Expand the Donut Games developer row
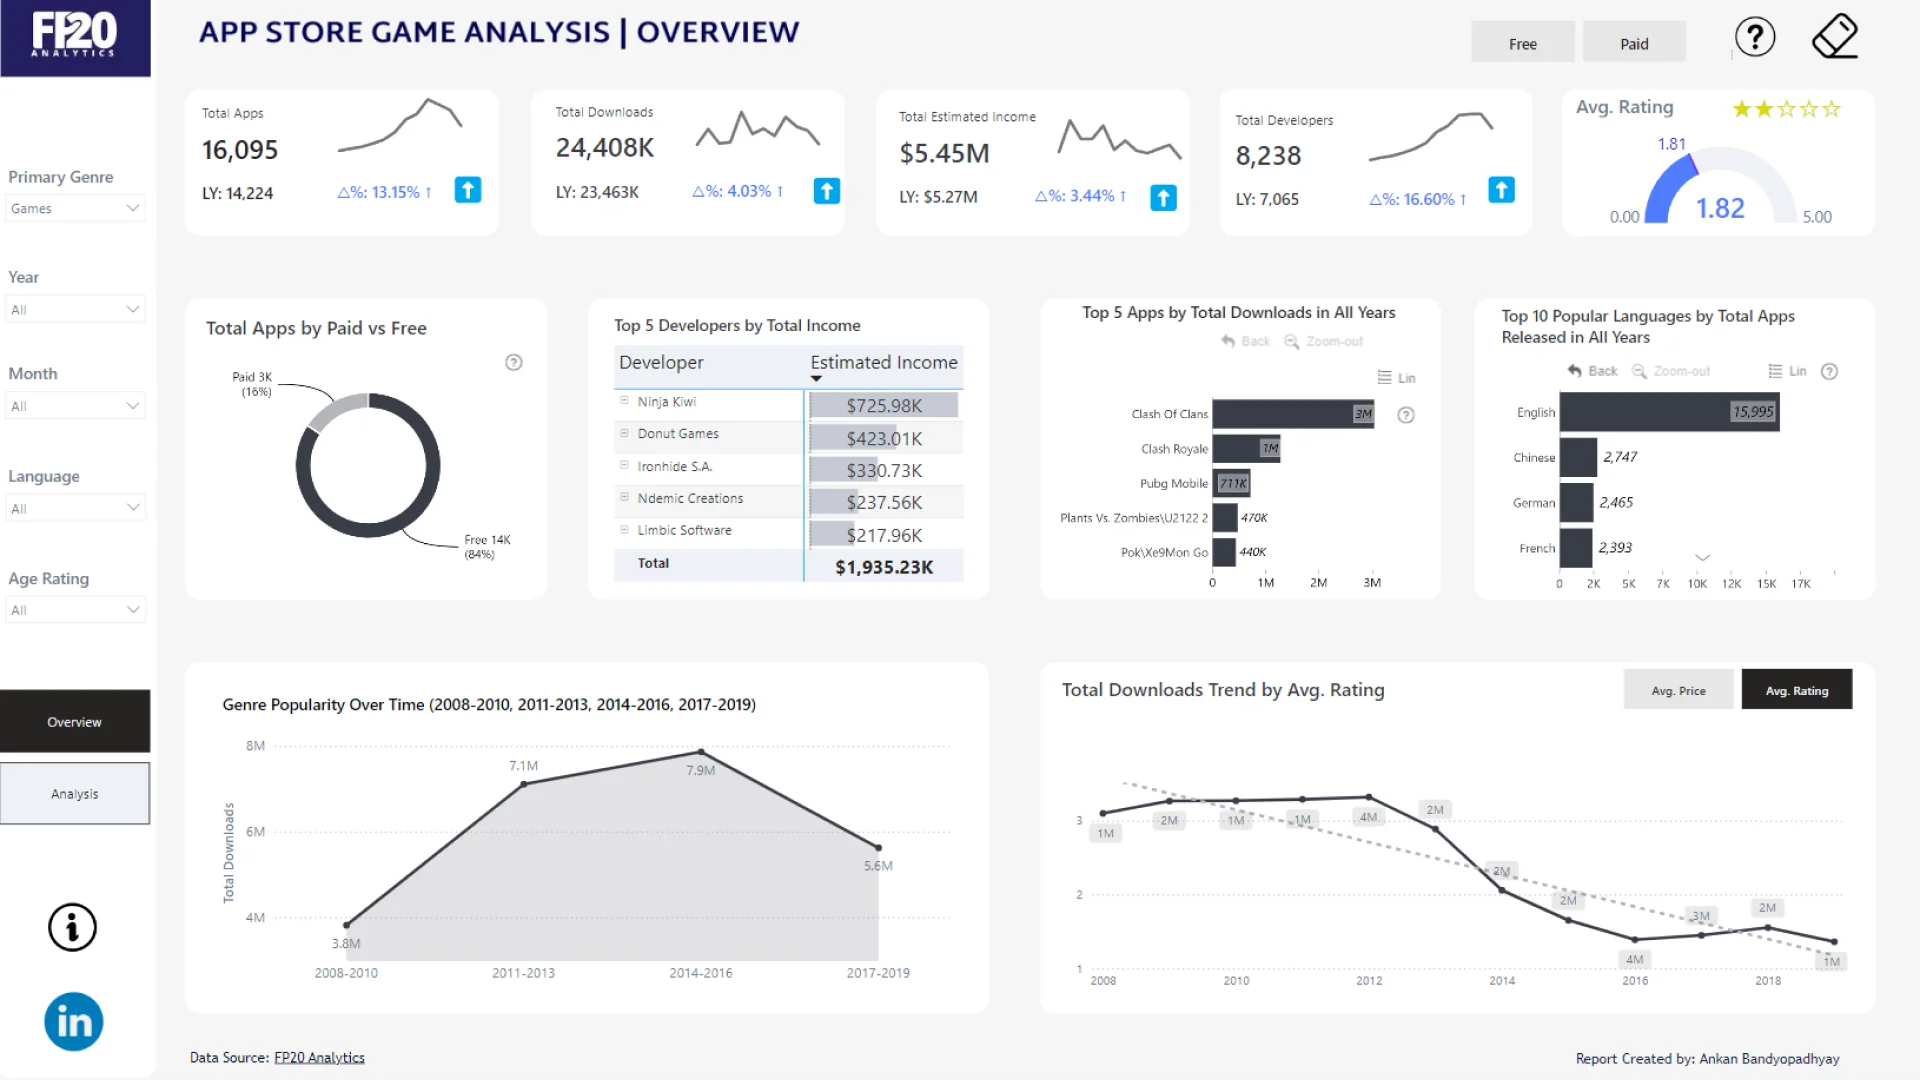 (x=624, y=433)
